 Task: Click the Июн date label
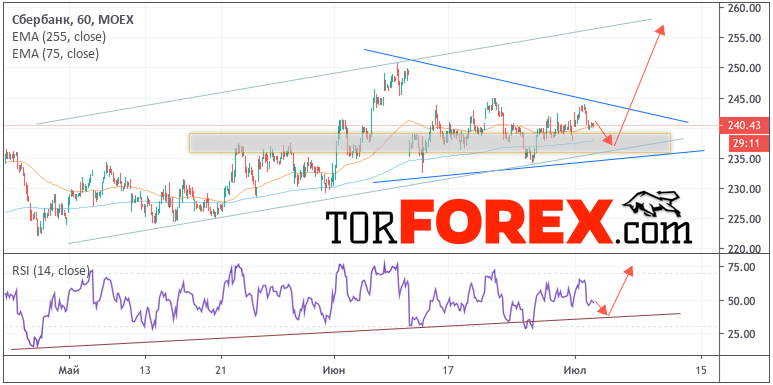click(x=334, y=370)
